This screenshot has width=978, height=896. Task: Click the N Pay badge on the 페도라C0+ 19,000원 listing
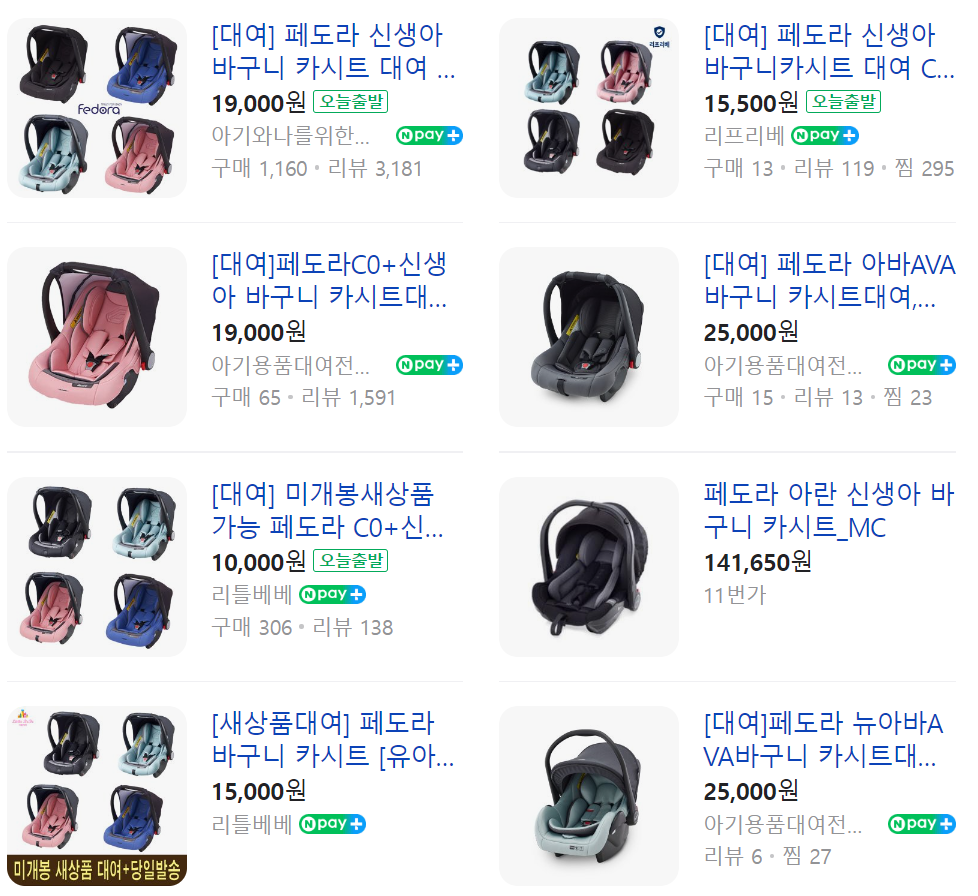click(428, 365)
